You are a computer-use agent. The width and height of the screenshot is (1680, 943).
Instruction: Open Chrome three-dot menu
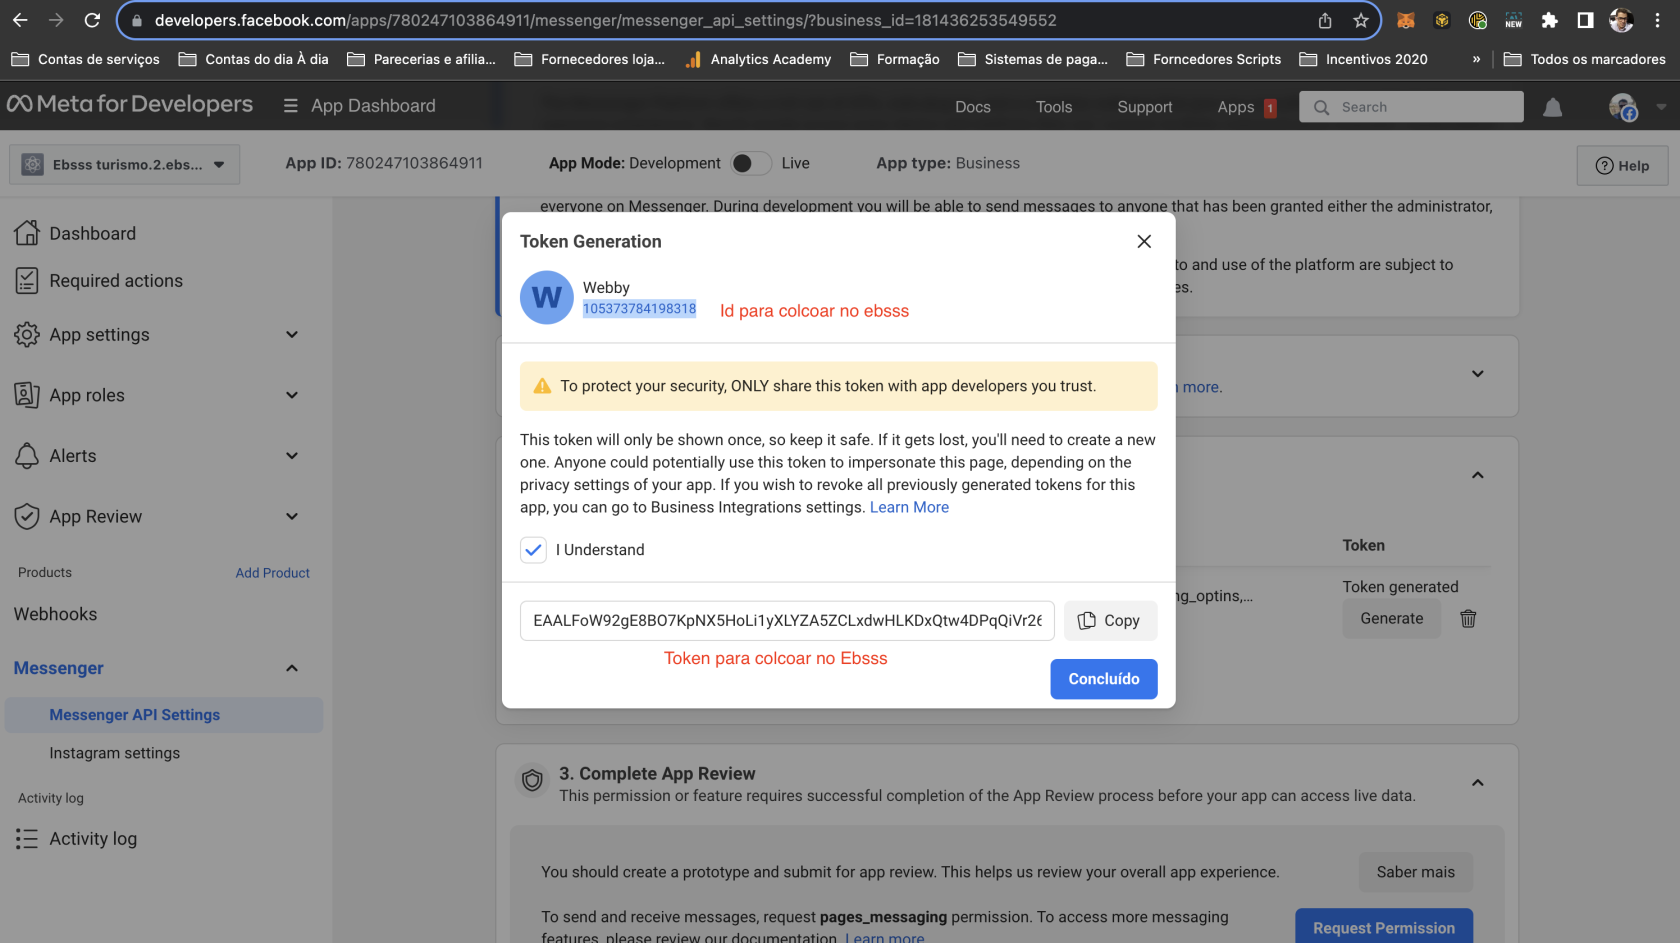(1657, 20)
